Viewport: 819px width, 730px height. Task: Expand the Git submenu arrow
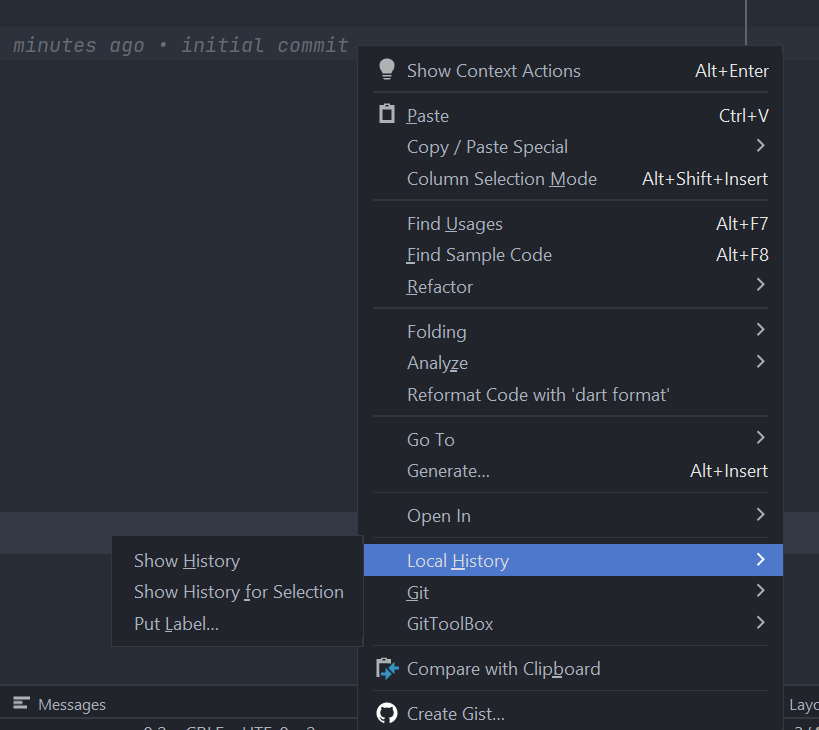click(x=760, y=592)
